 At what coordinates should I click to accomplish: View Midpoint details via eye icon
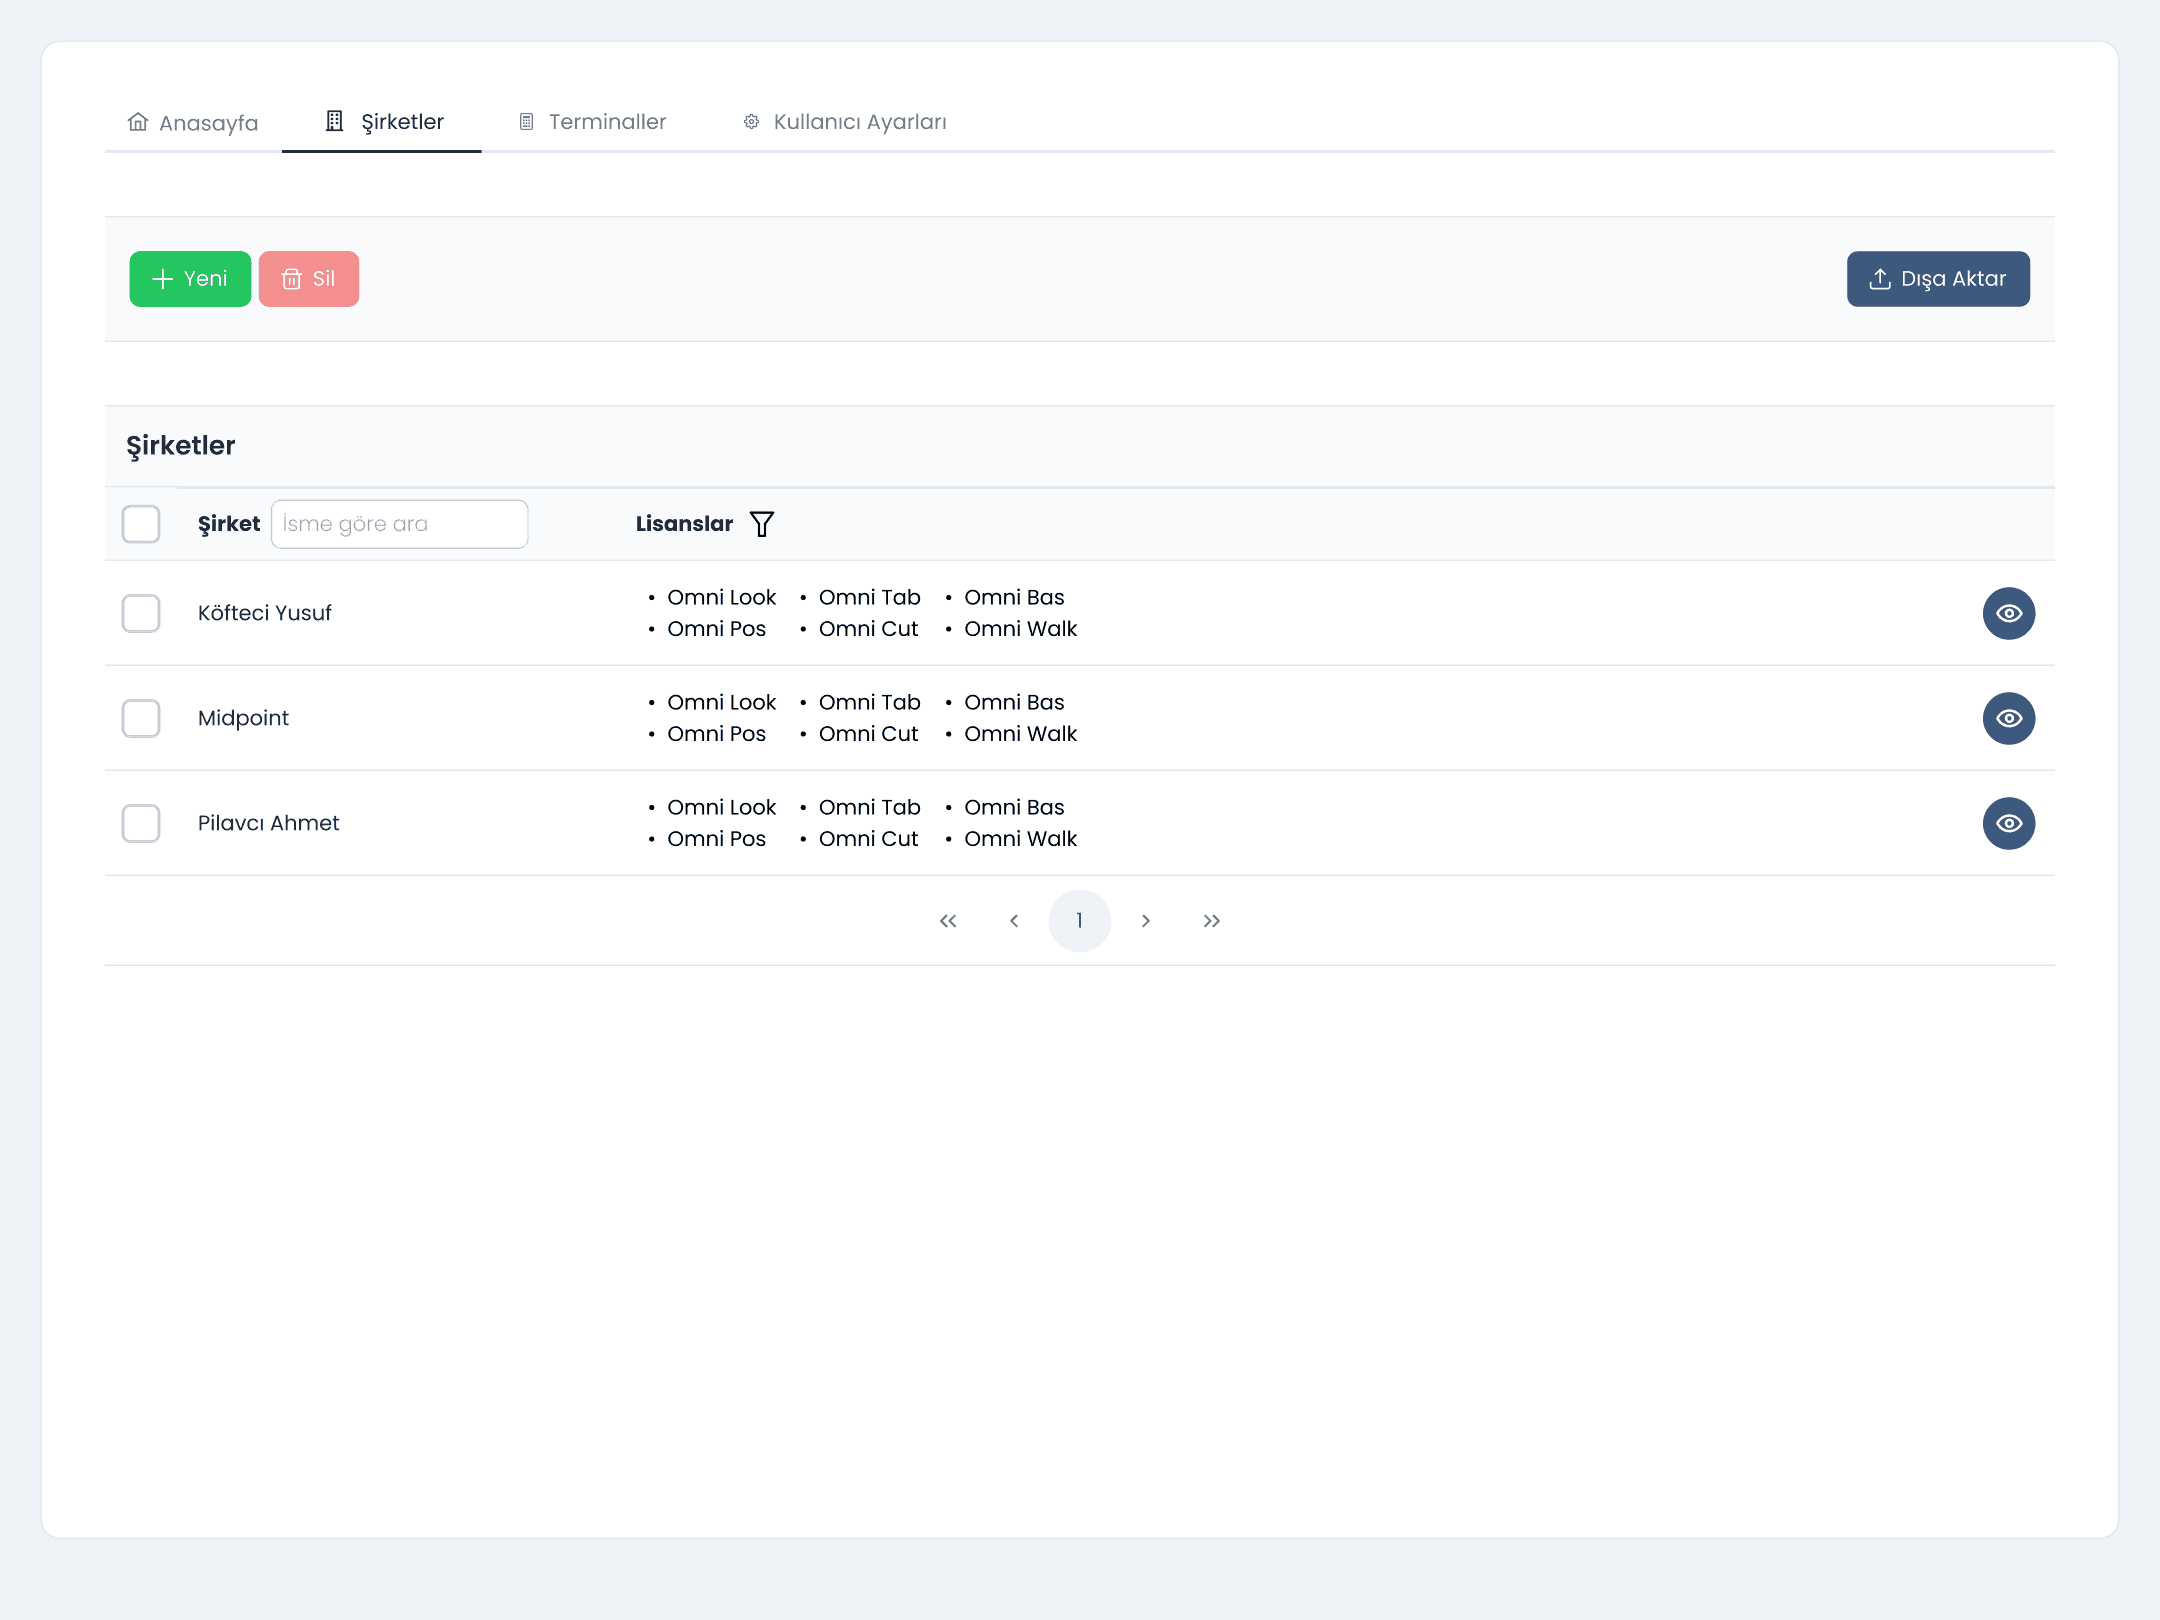(x=2009, y=718)
